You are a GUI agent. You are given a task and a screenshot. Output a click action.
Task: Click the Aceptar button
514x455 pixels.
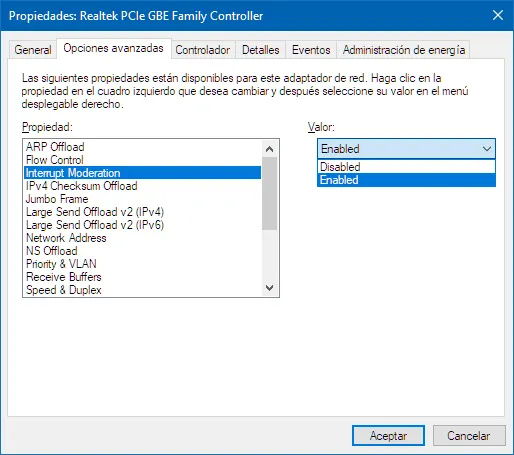388,436
